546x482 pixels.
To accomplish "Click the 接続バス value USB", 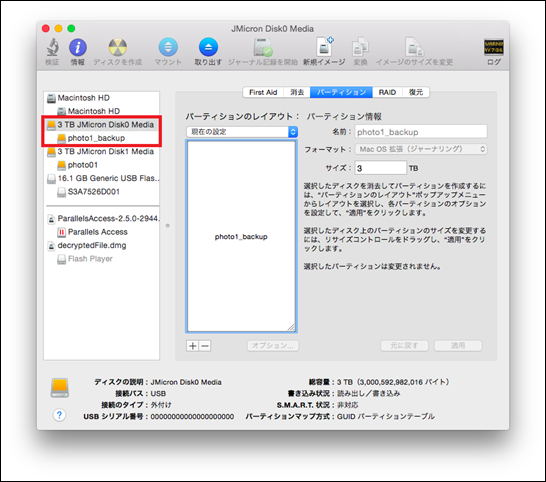I will tap(158, 394).
